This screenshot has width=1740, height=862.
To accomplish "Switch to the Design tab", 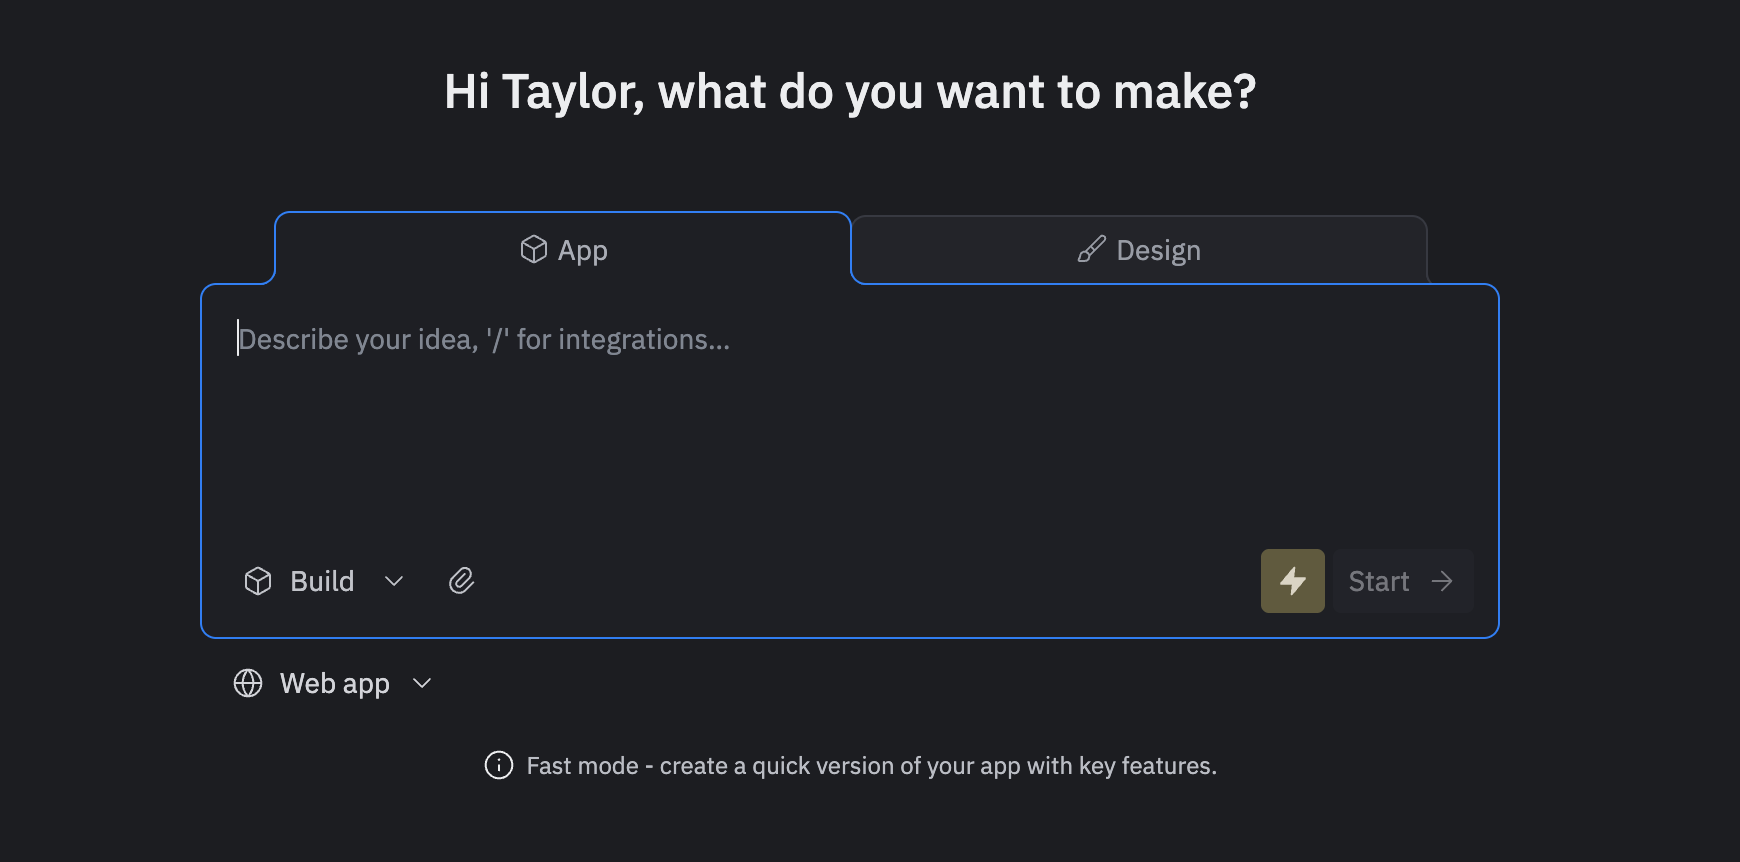I will click(1158, 250).
